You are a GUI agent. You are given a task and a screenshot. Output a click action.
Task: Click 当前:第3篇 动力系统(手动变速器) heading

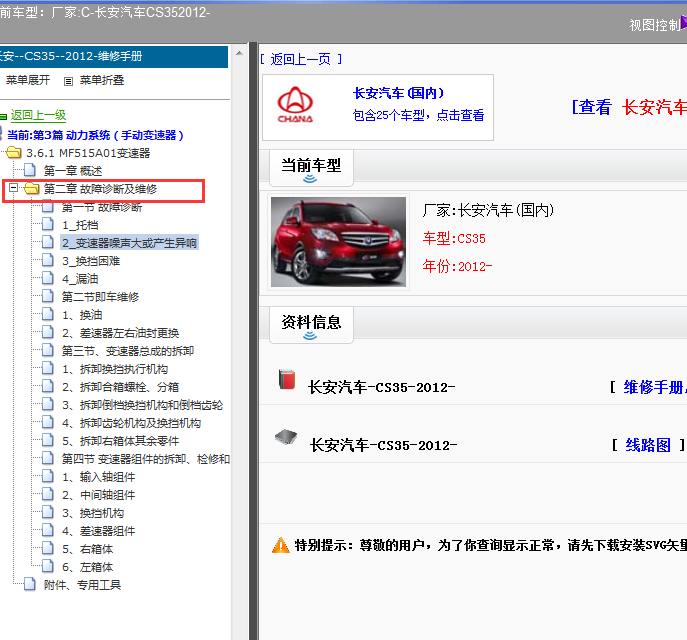[95, 135]
